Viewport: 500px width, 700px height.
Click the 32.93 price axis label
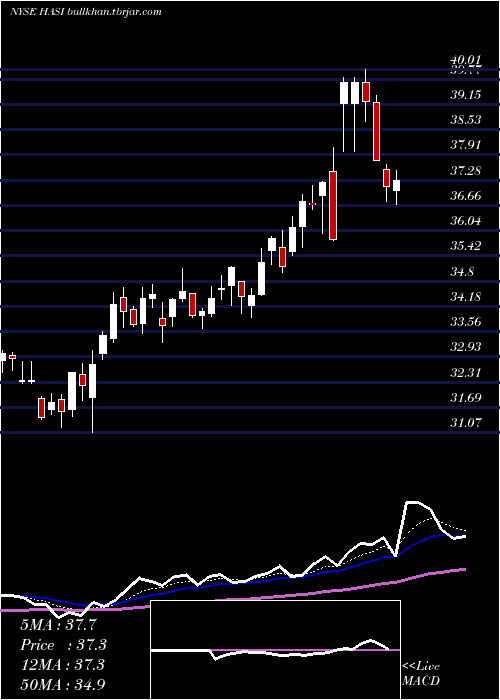point(465,346)
